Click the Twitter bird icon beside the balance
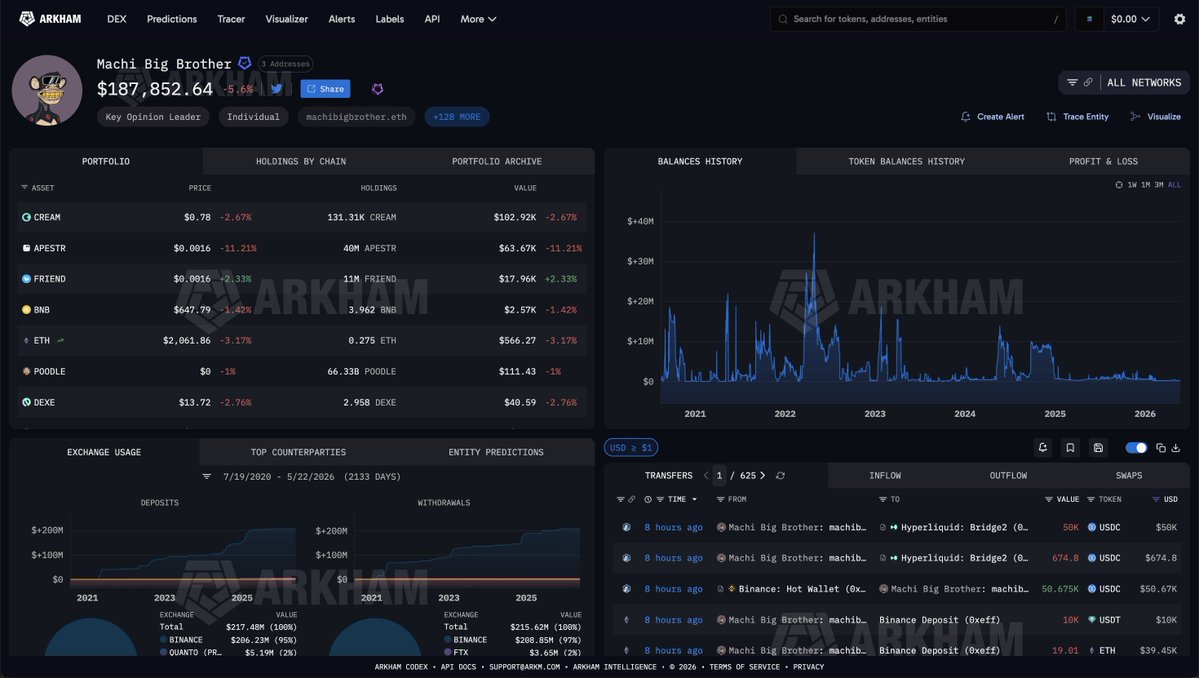 pos(277,89)
